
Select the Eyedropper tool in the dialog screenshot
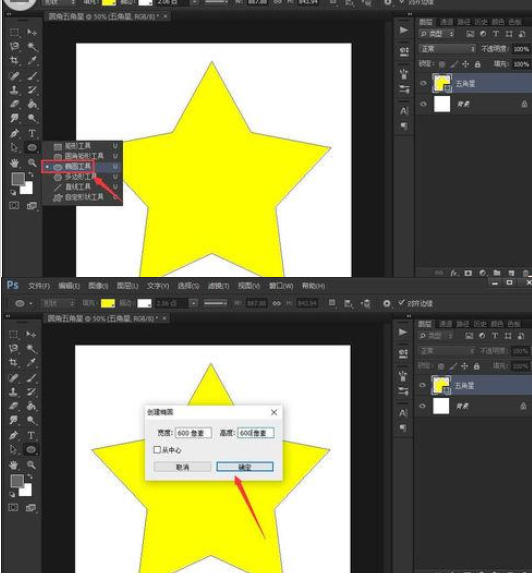(31, 362)
